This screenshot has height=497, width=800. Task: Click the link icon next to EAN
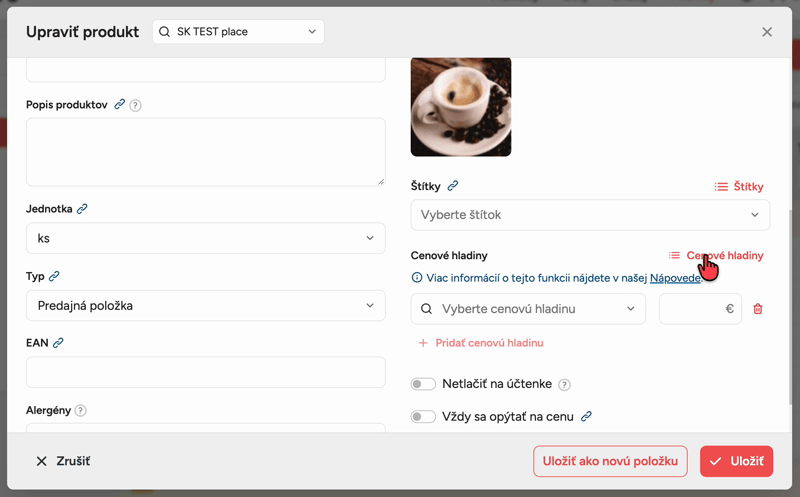(58, 342)
